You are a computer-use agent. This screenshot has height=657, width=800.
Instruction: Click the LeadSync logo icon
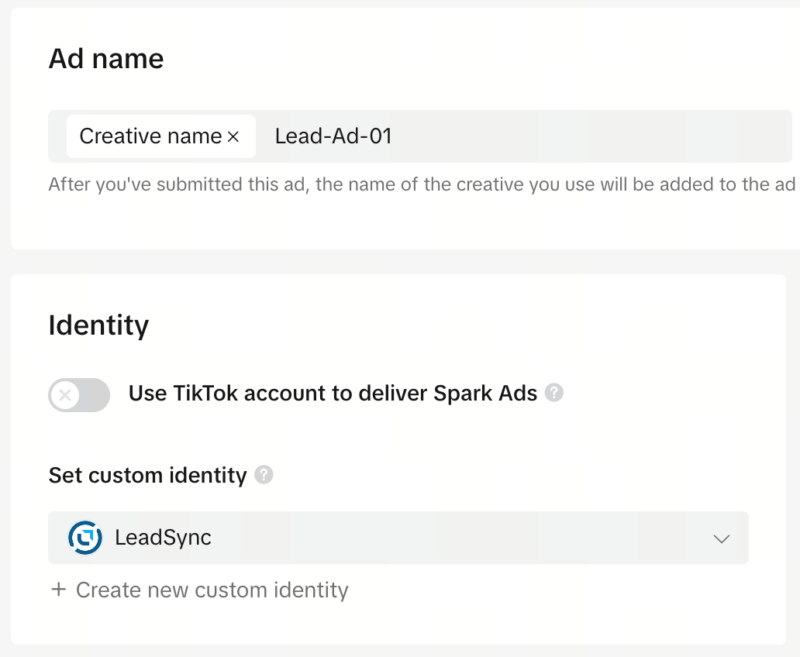coord(85,538)
